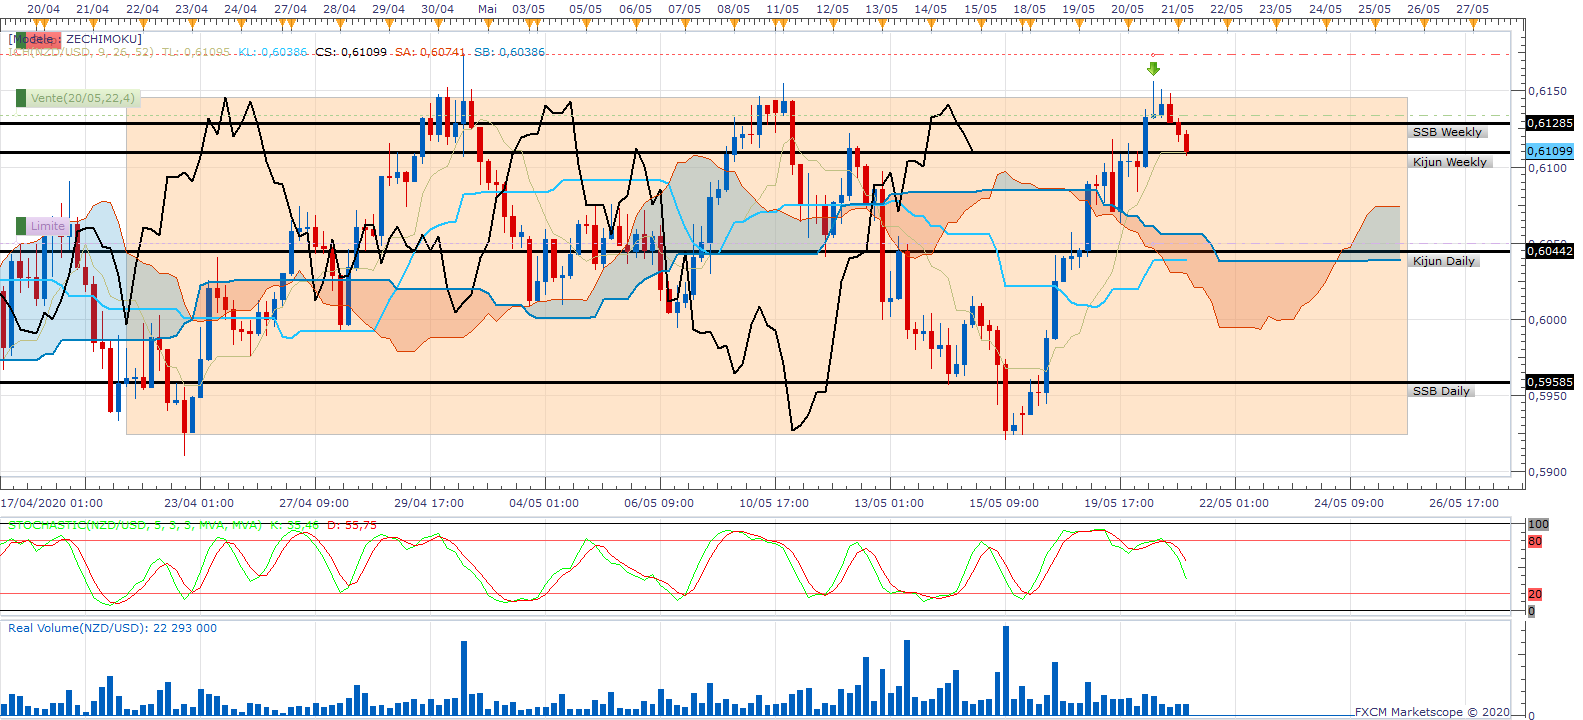Screen dimensions: 1583x720
Task: Click the 0,61285 price tag on the axis
Action: coord(1549,123)
